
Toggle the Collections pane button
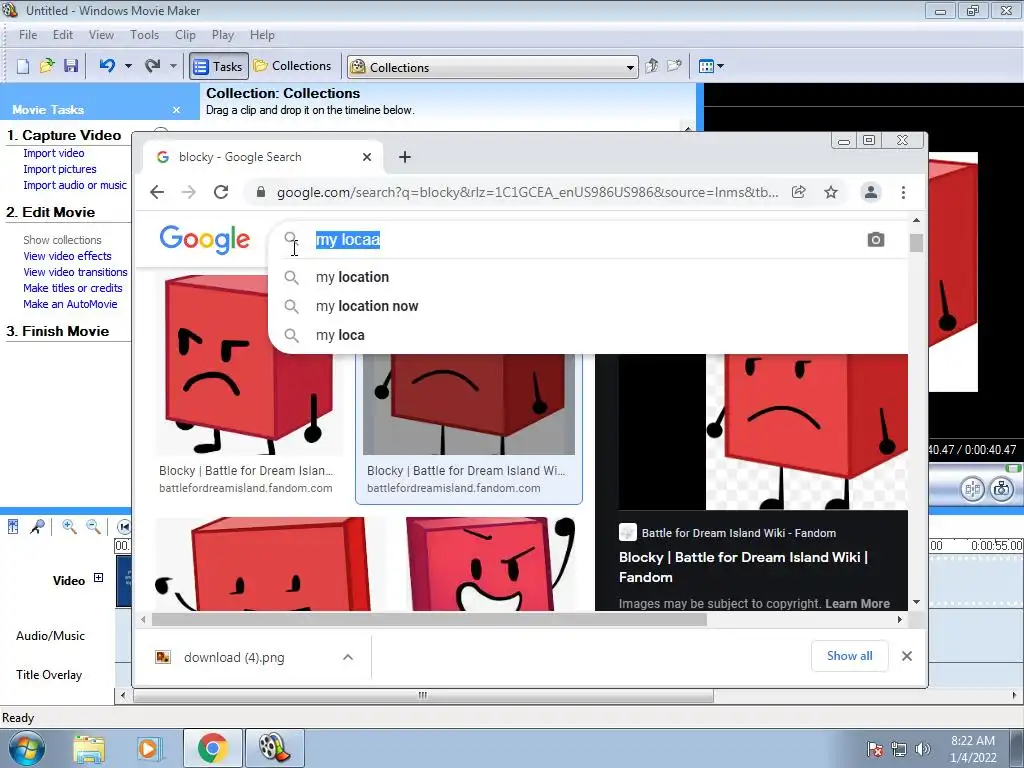point(292,66)
